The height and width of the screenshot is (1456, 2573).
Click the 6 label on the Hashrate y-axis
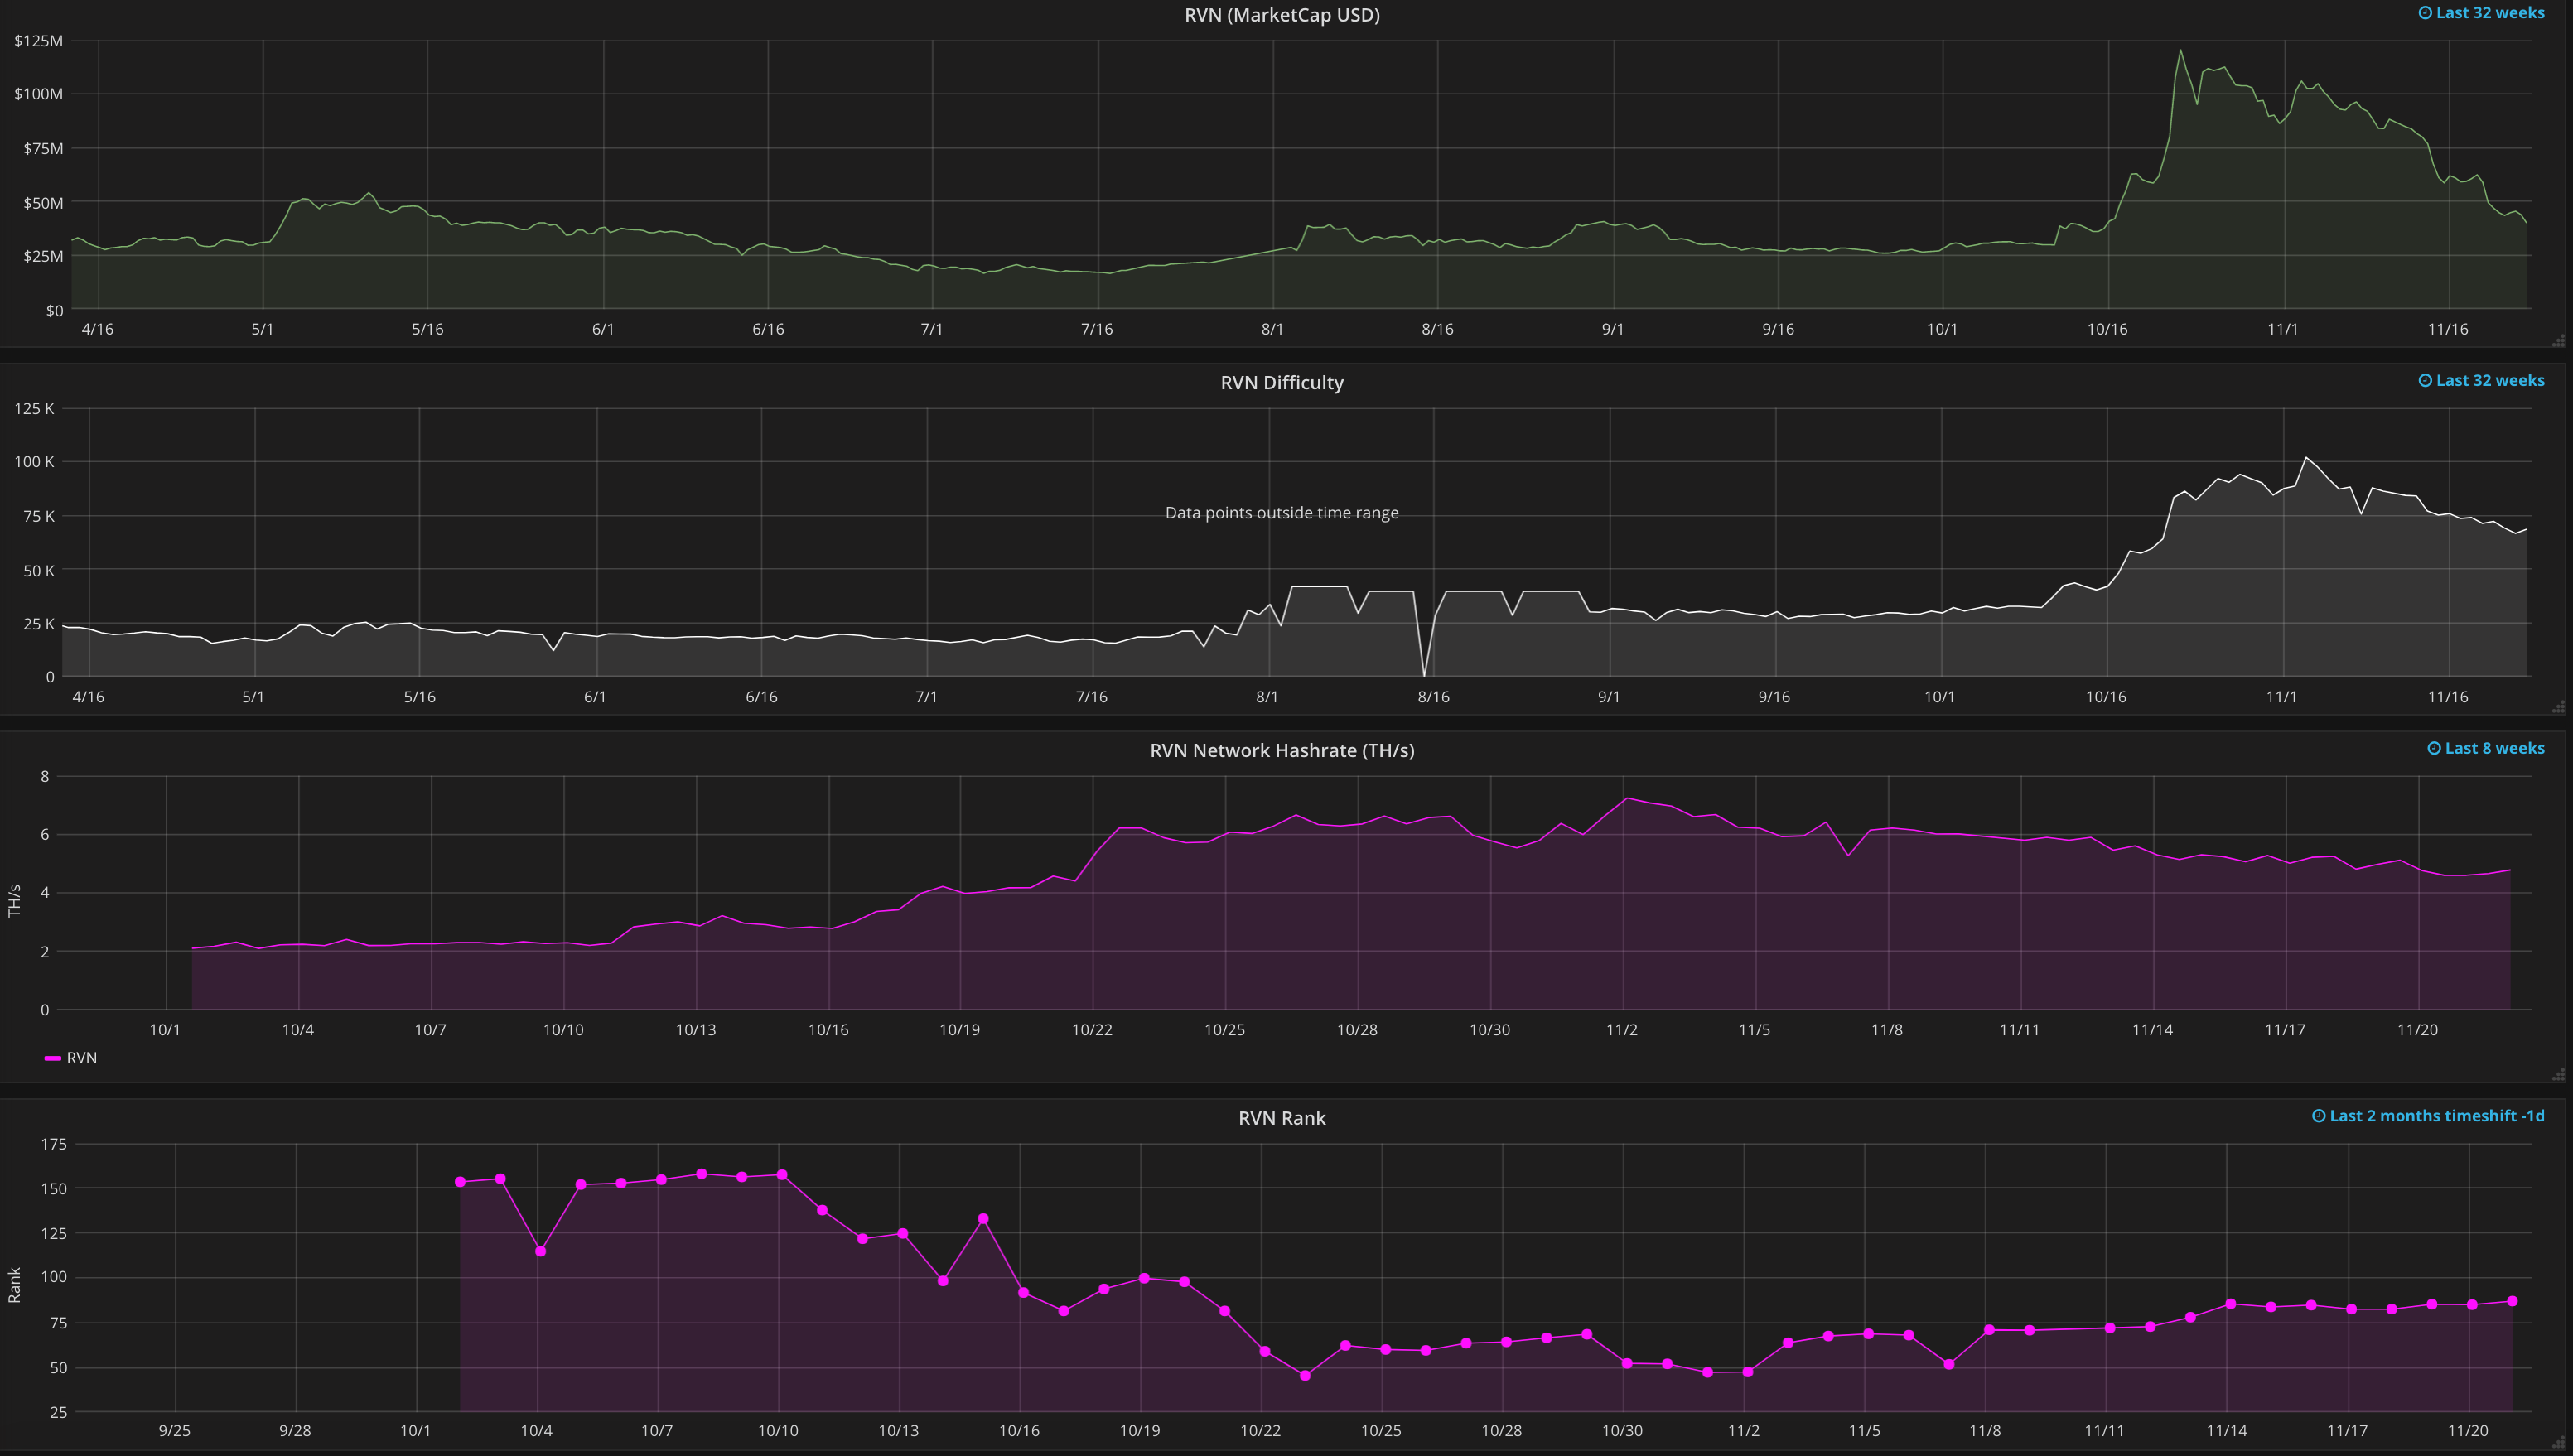(x=45, y=835)
